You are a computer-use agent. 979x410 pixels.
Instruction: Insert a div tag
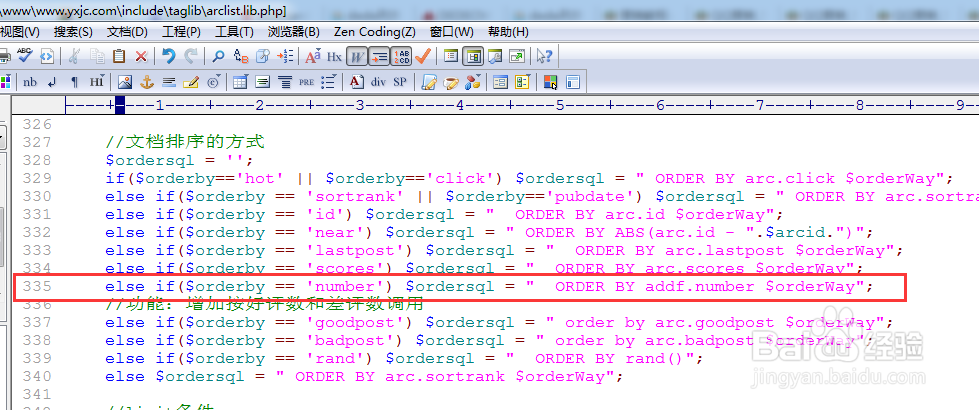tap(378, 82)
